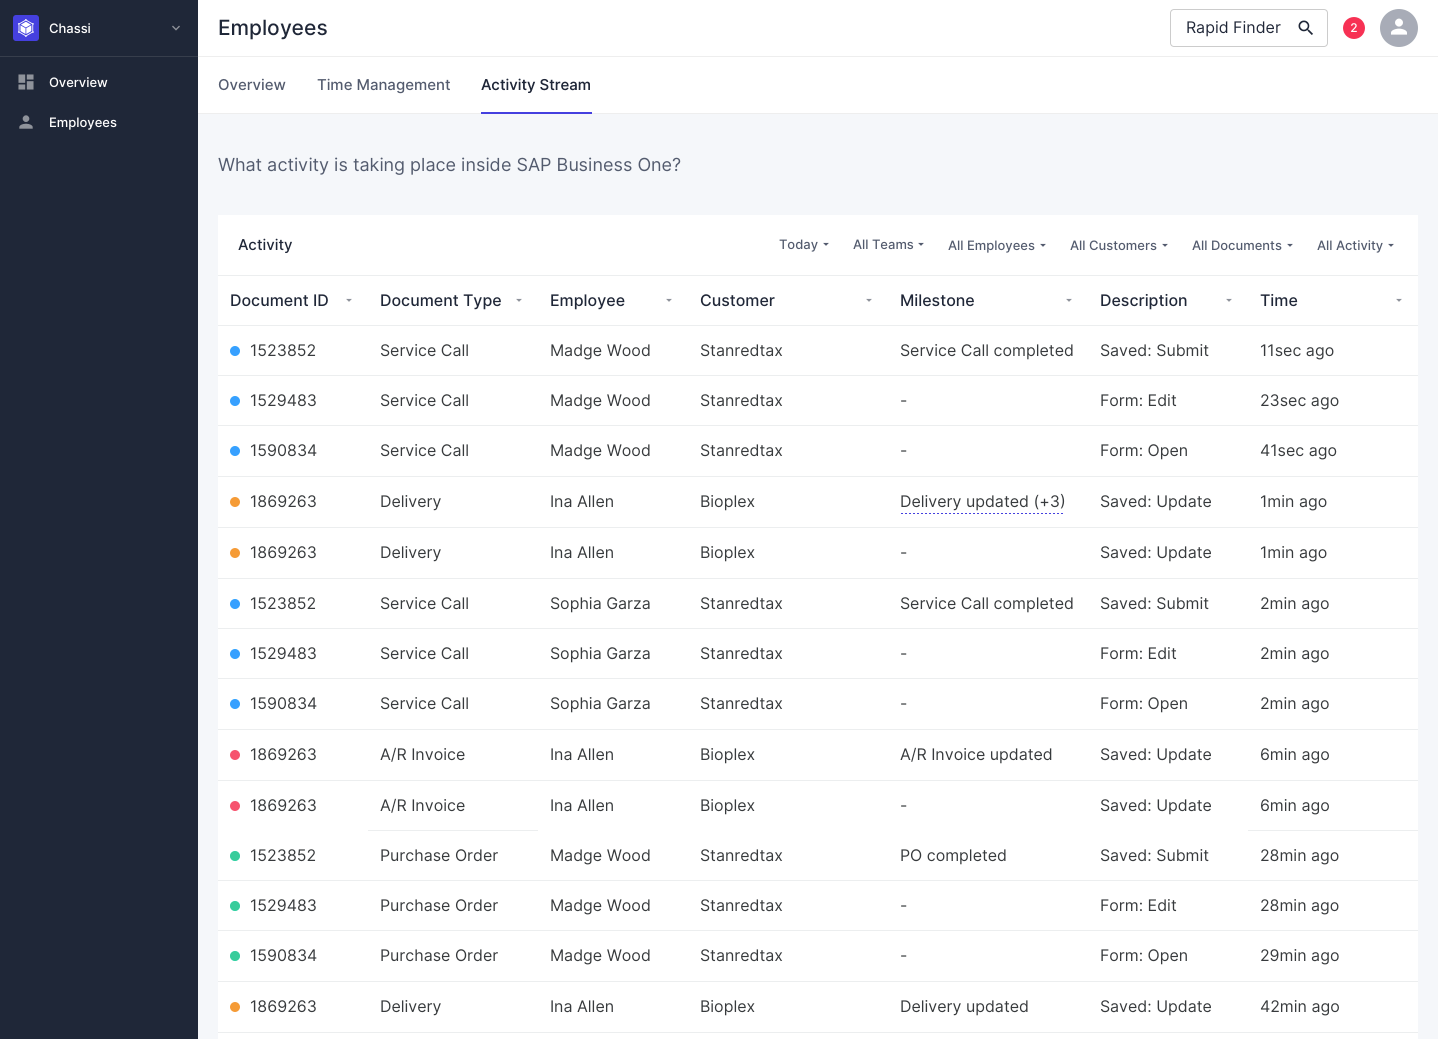Click the Overview dashboard icon in sidebar
Screen dimensions: 1438x1039
pyautogui.click(x=26, y=82)
